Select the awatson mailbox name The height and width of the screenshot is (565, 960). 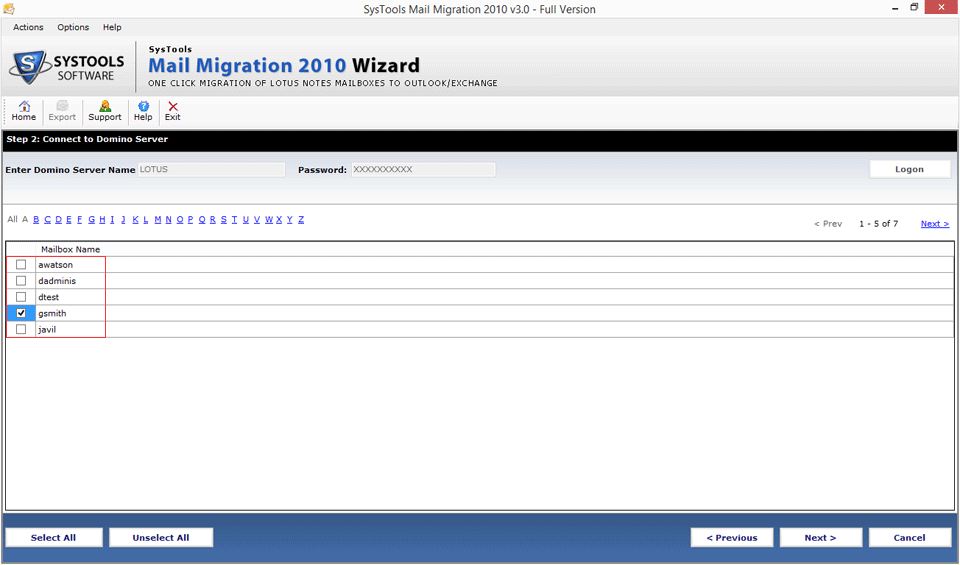coord(55,264)
